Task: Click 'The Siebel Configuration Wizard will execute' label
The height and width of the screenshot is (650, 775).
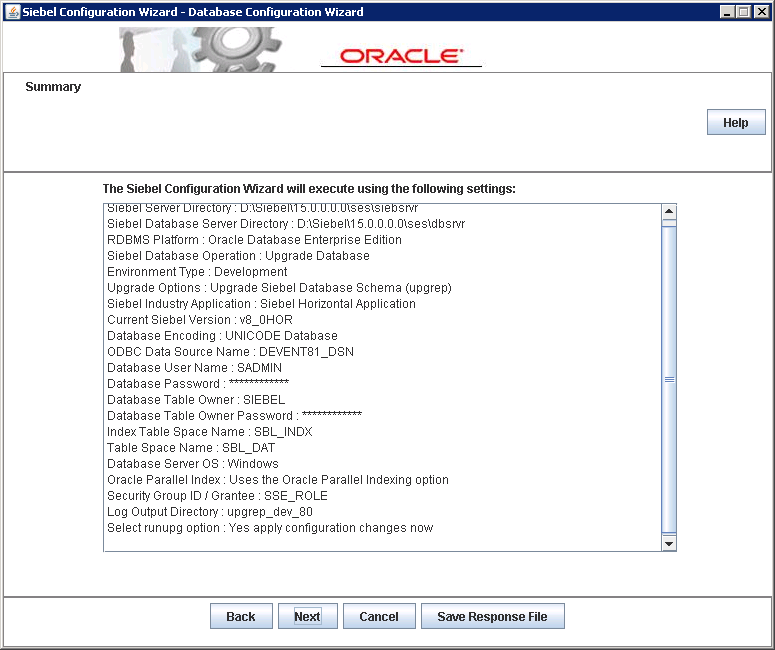Action: coord(309,189)
